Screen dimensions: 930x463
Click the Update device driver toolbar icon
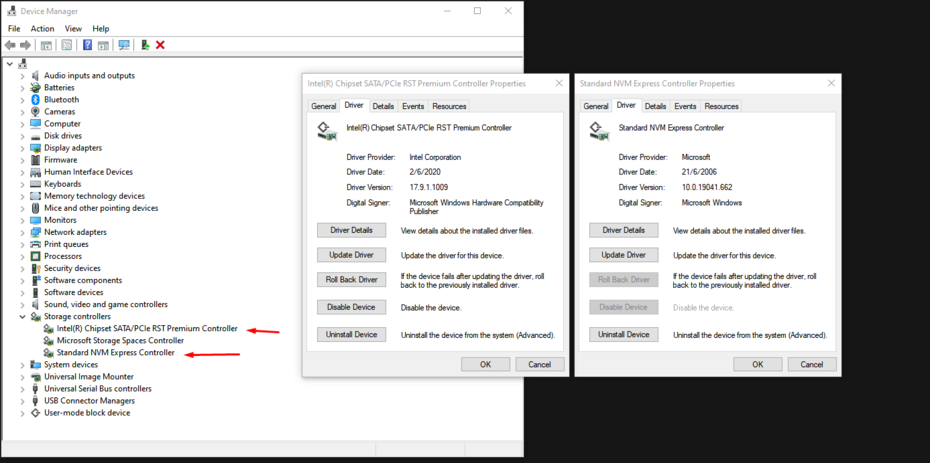point(145,45)
